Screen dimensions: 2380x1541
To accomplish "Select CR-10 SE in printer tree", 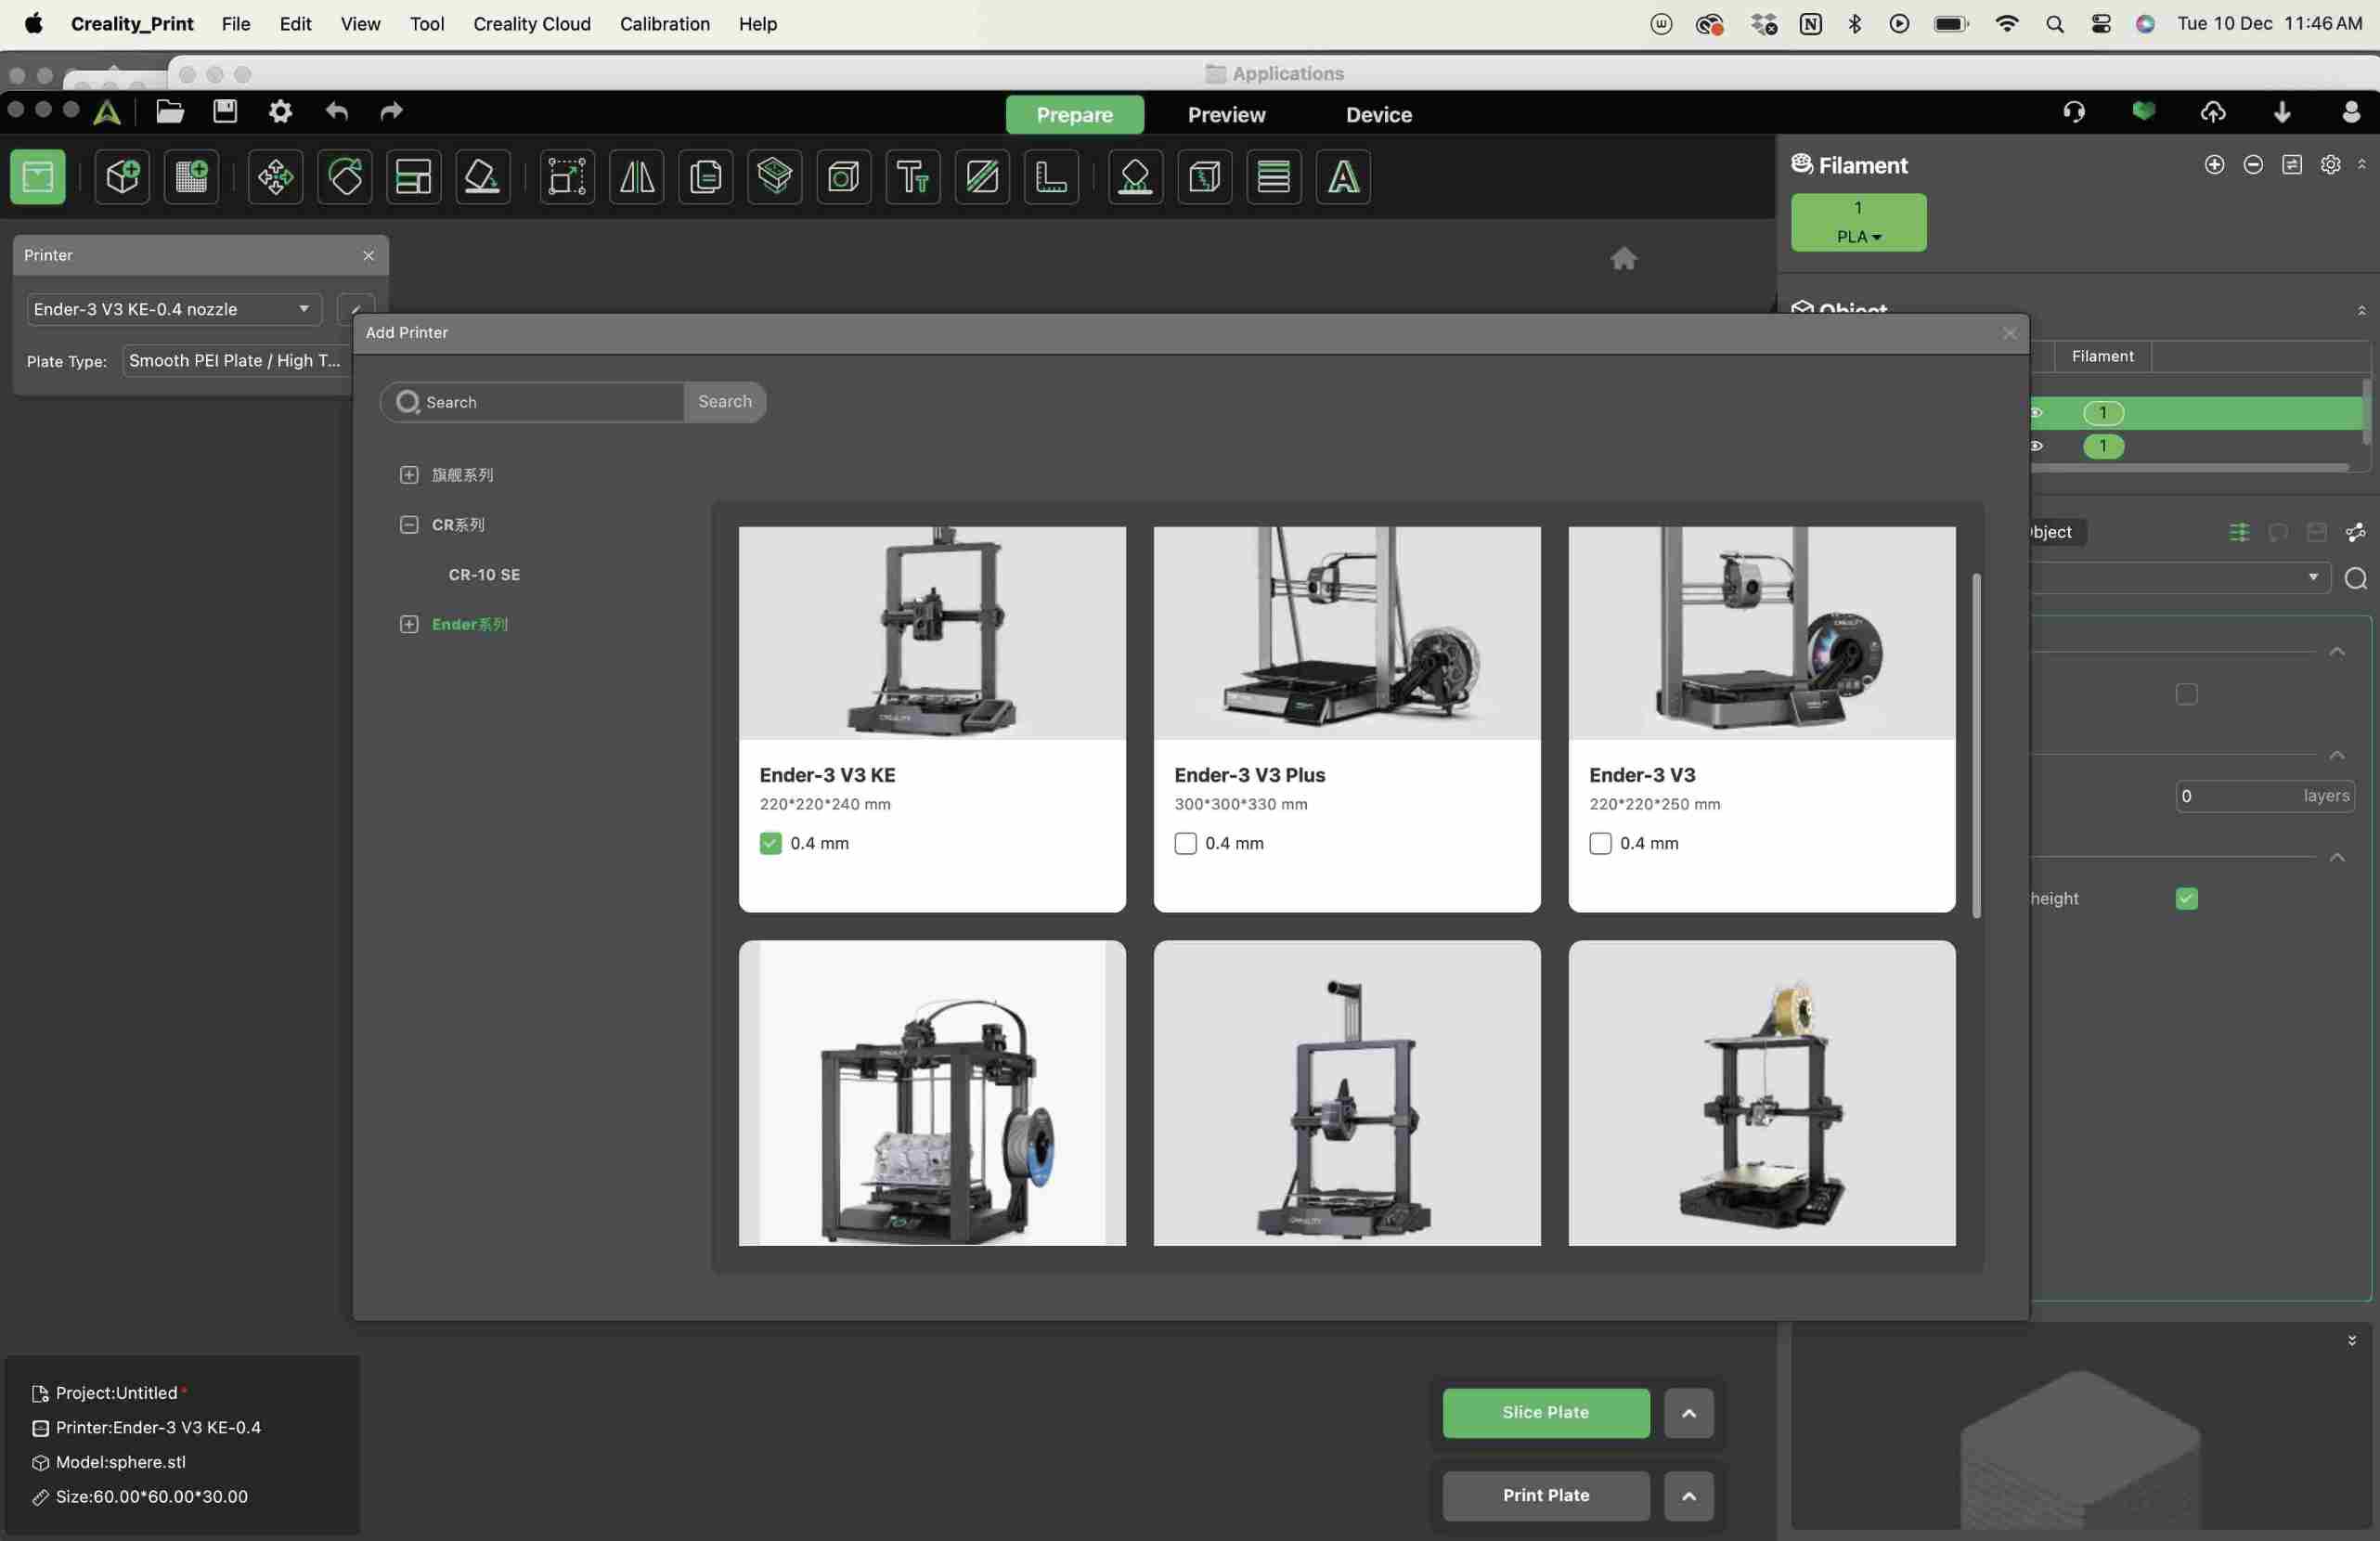I will tap(484, 574).
